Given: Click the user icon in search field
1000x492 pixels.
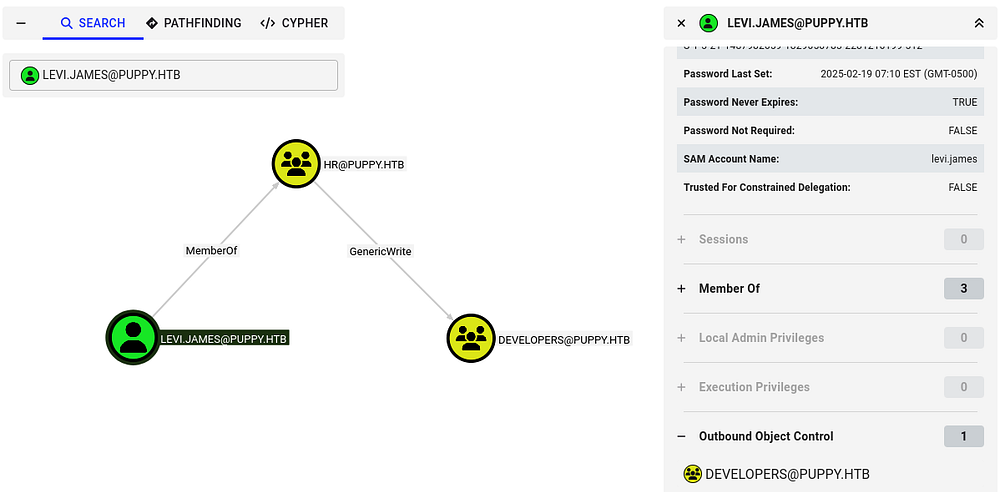Looking at the screenshot, I should (30, 75).
